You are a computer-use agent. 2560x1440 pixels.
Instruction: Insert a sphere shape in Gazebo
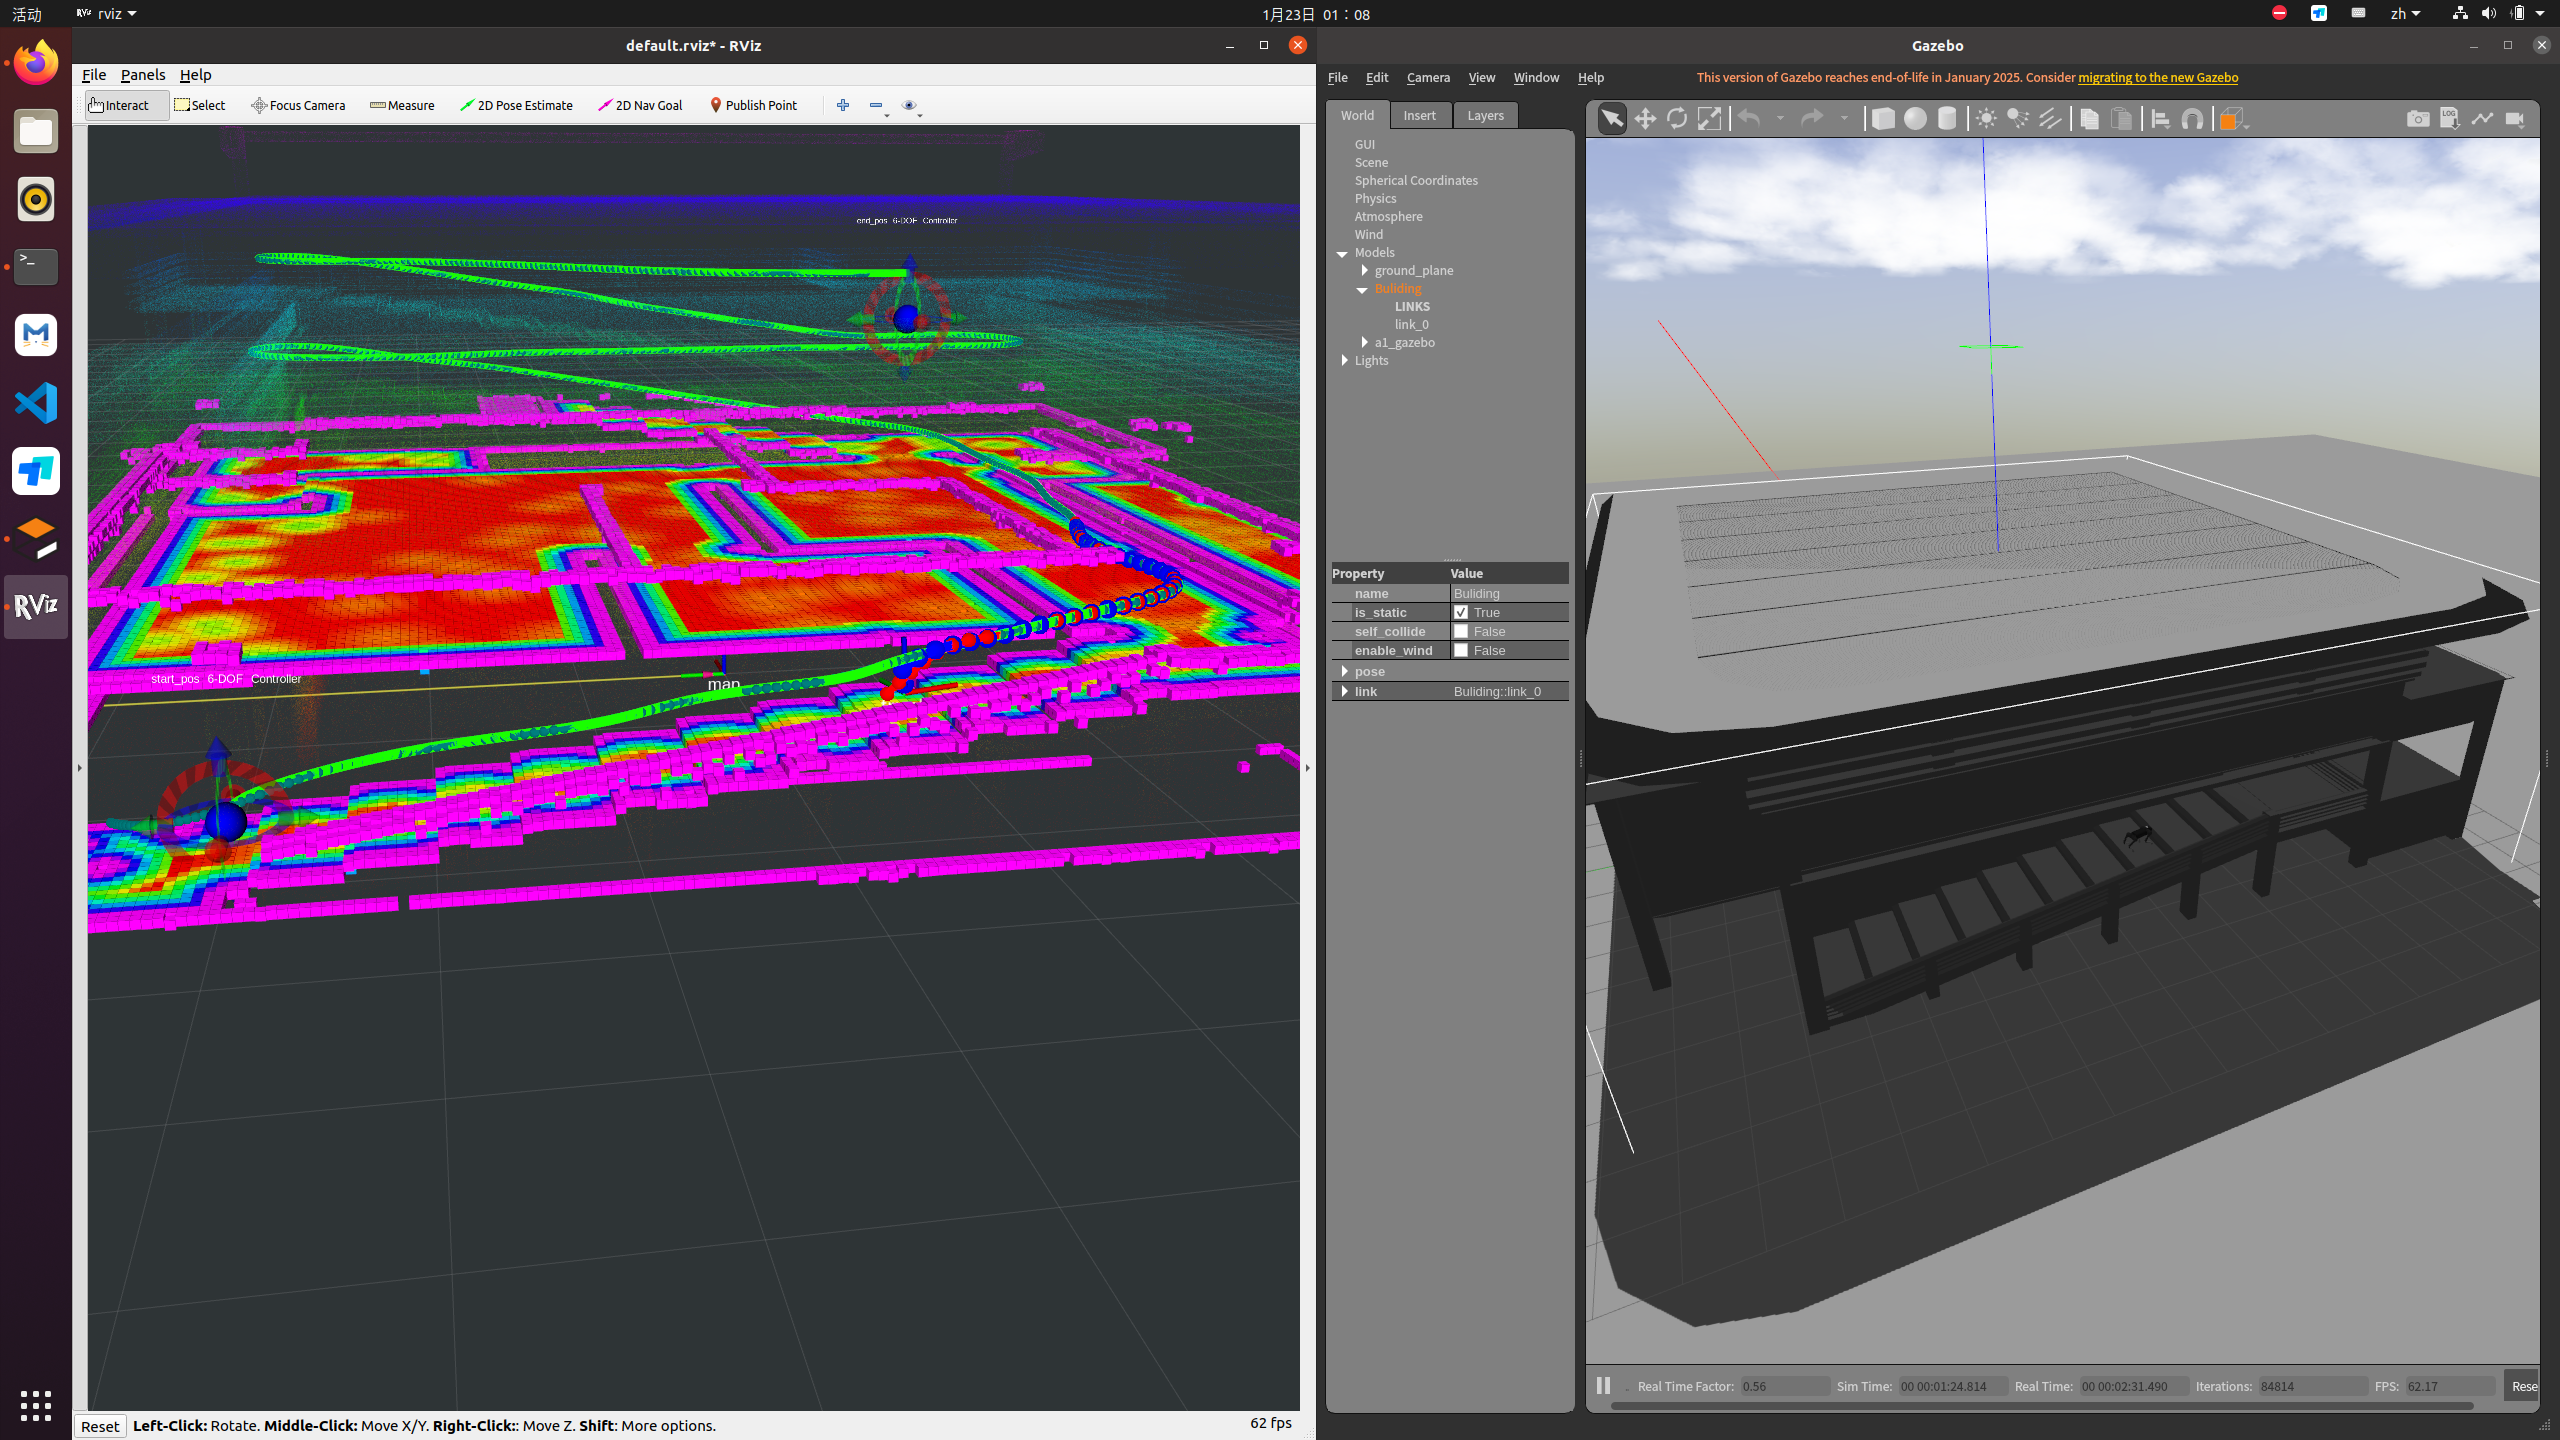[x=1915, y=119]
